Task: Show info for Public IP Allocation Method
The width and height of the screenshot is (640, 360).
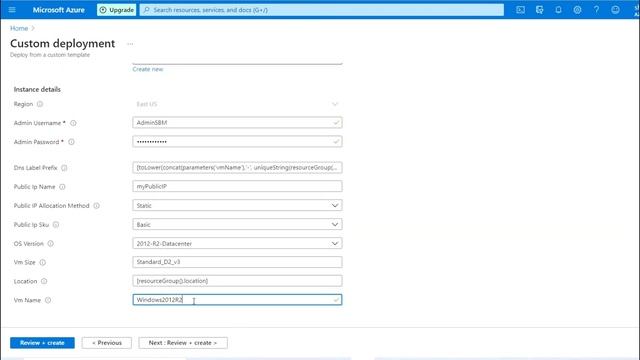Action: 96,206
